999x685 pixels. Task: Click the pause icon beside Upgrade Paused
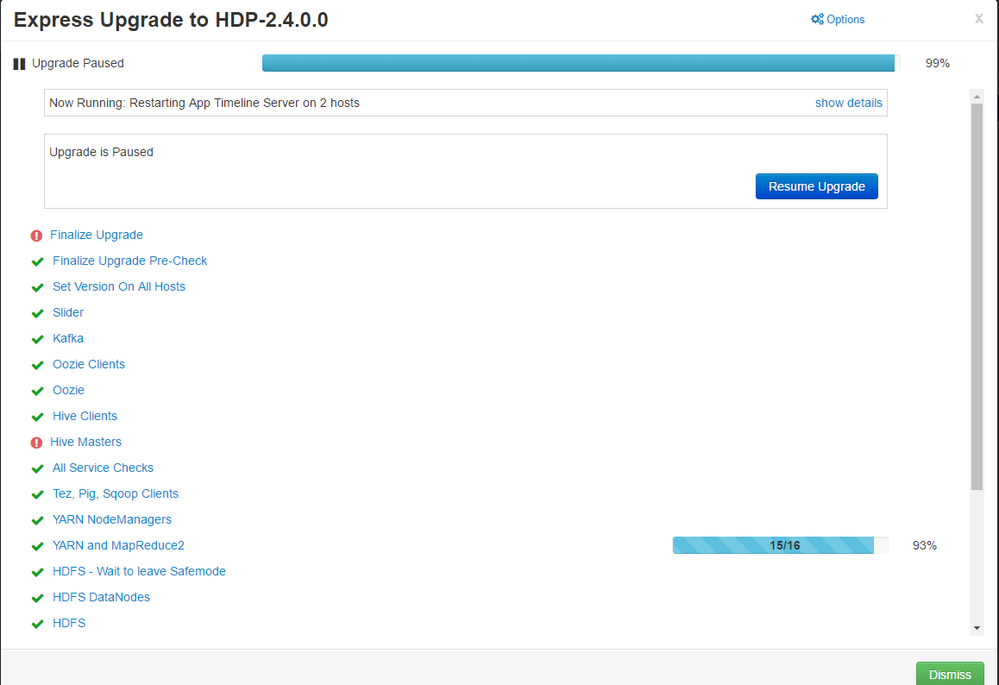point(19,64)
